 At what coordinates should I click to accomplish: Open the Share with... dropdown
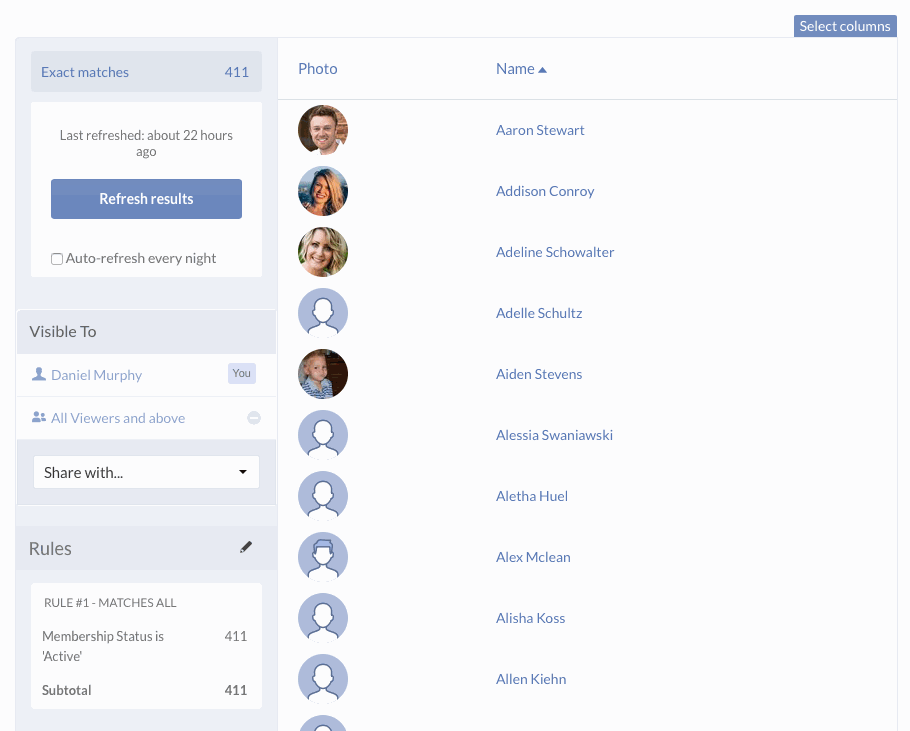tap(146, 472)
